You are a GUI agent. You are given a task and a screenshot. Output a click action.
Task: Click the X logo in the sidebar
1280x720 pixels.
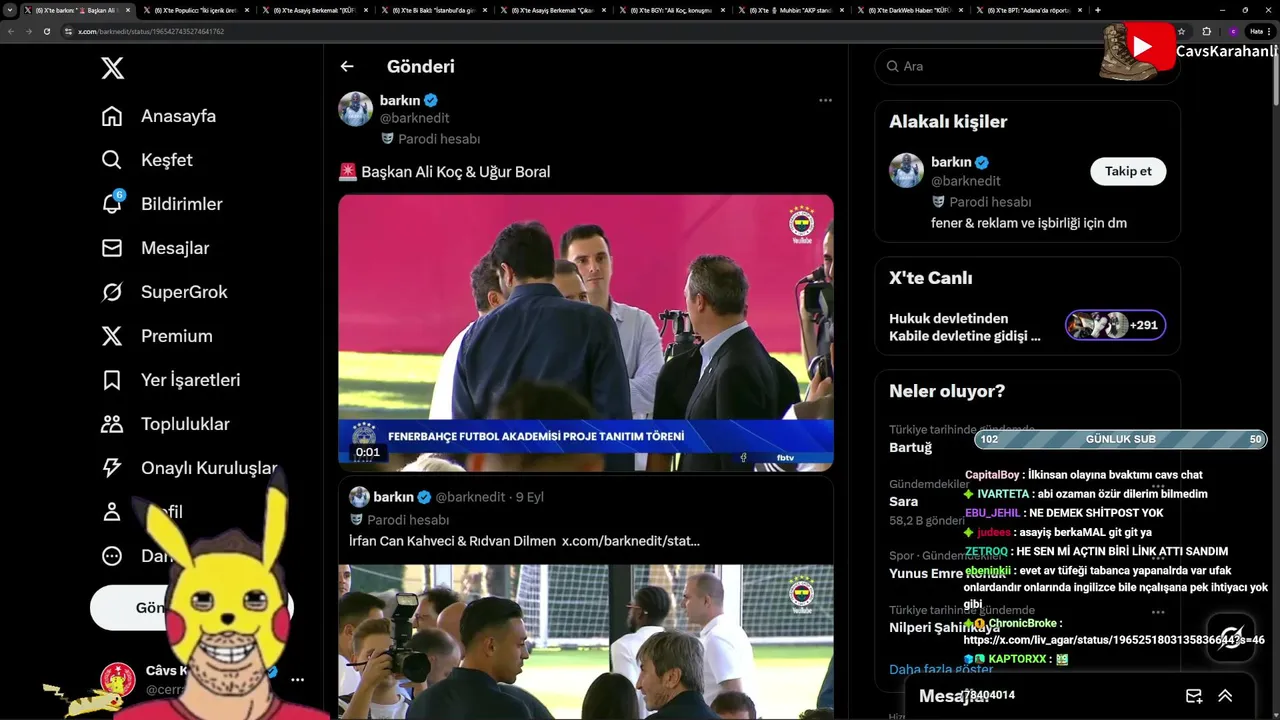(x=113, y=68)
